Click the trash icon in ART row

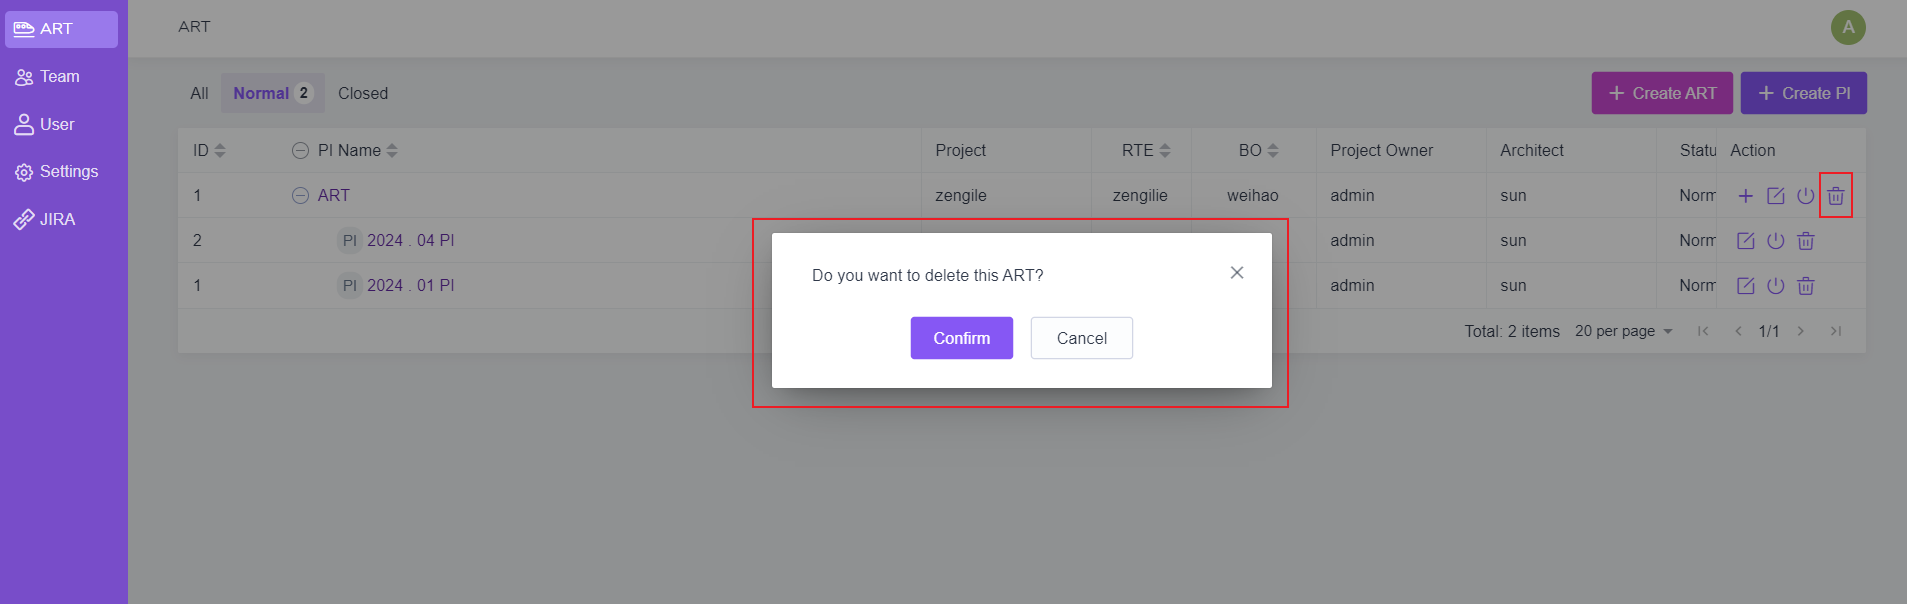pos(1835,196)
